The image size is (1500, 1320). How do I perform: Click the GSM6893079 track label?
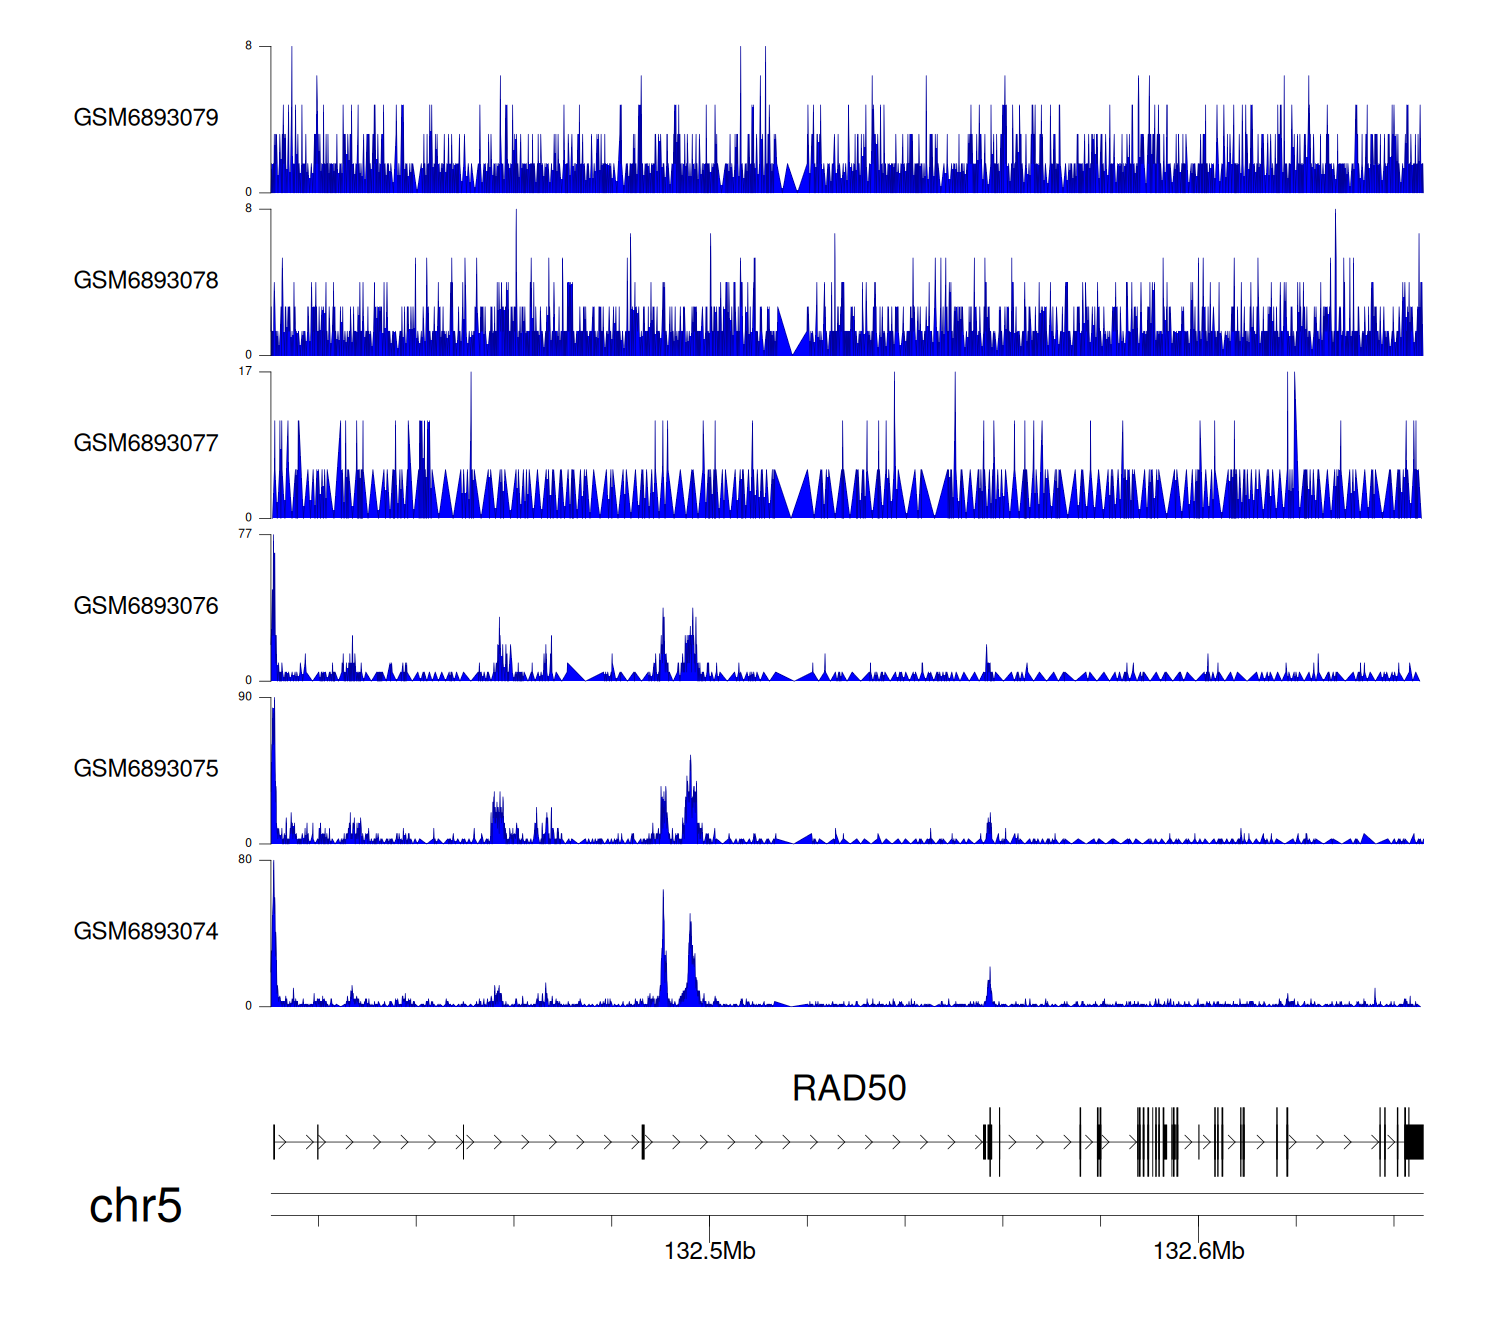click(x=146, y=118)
